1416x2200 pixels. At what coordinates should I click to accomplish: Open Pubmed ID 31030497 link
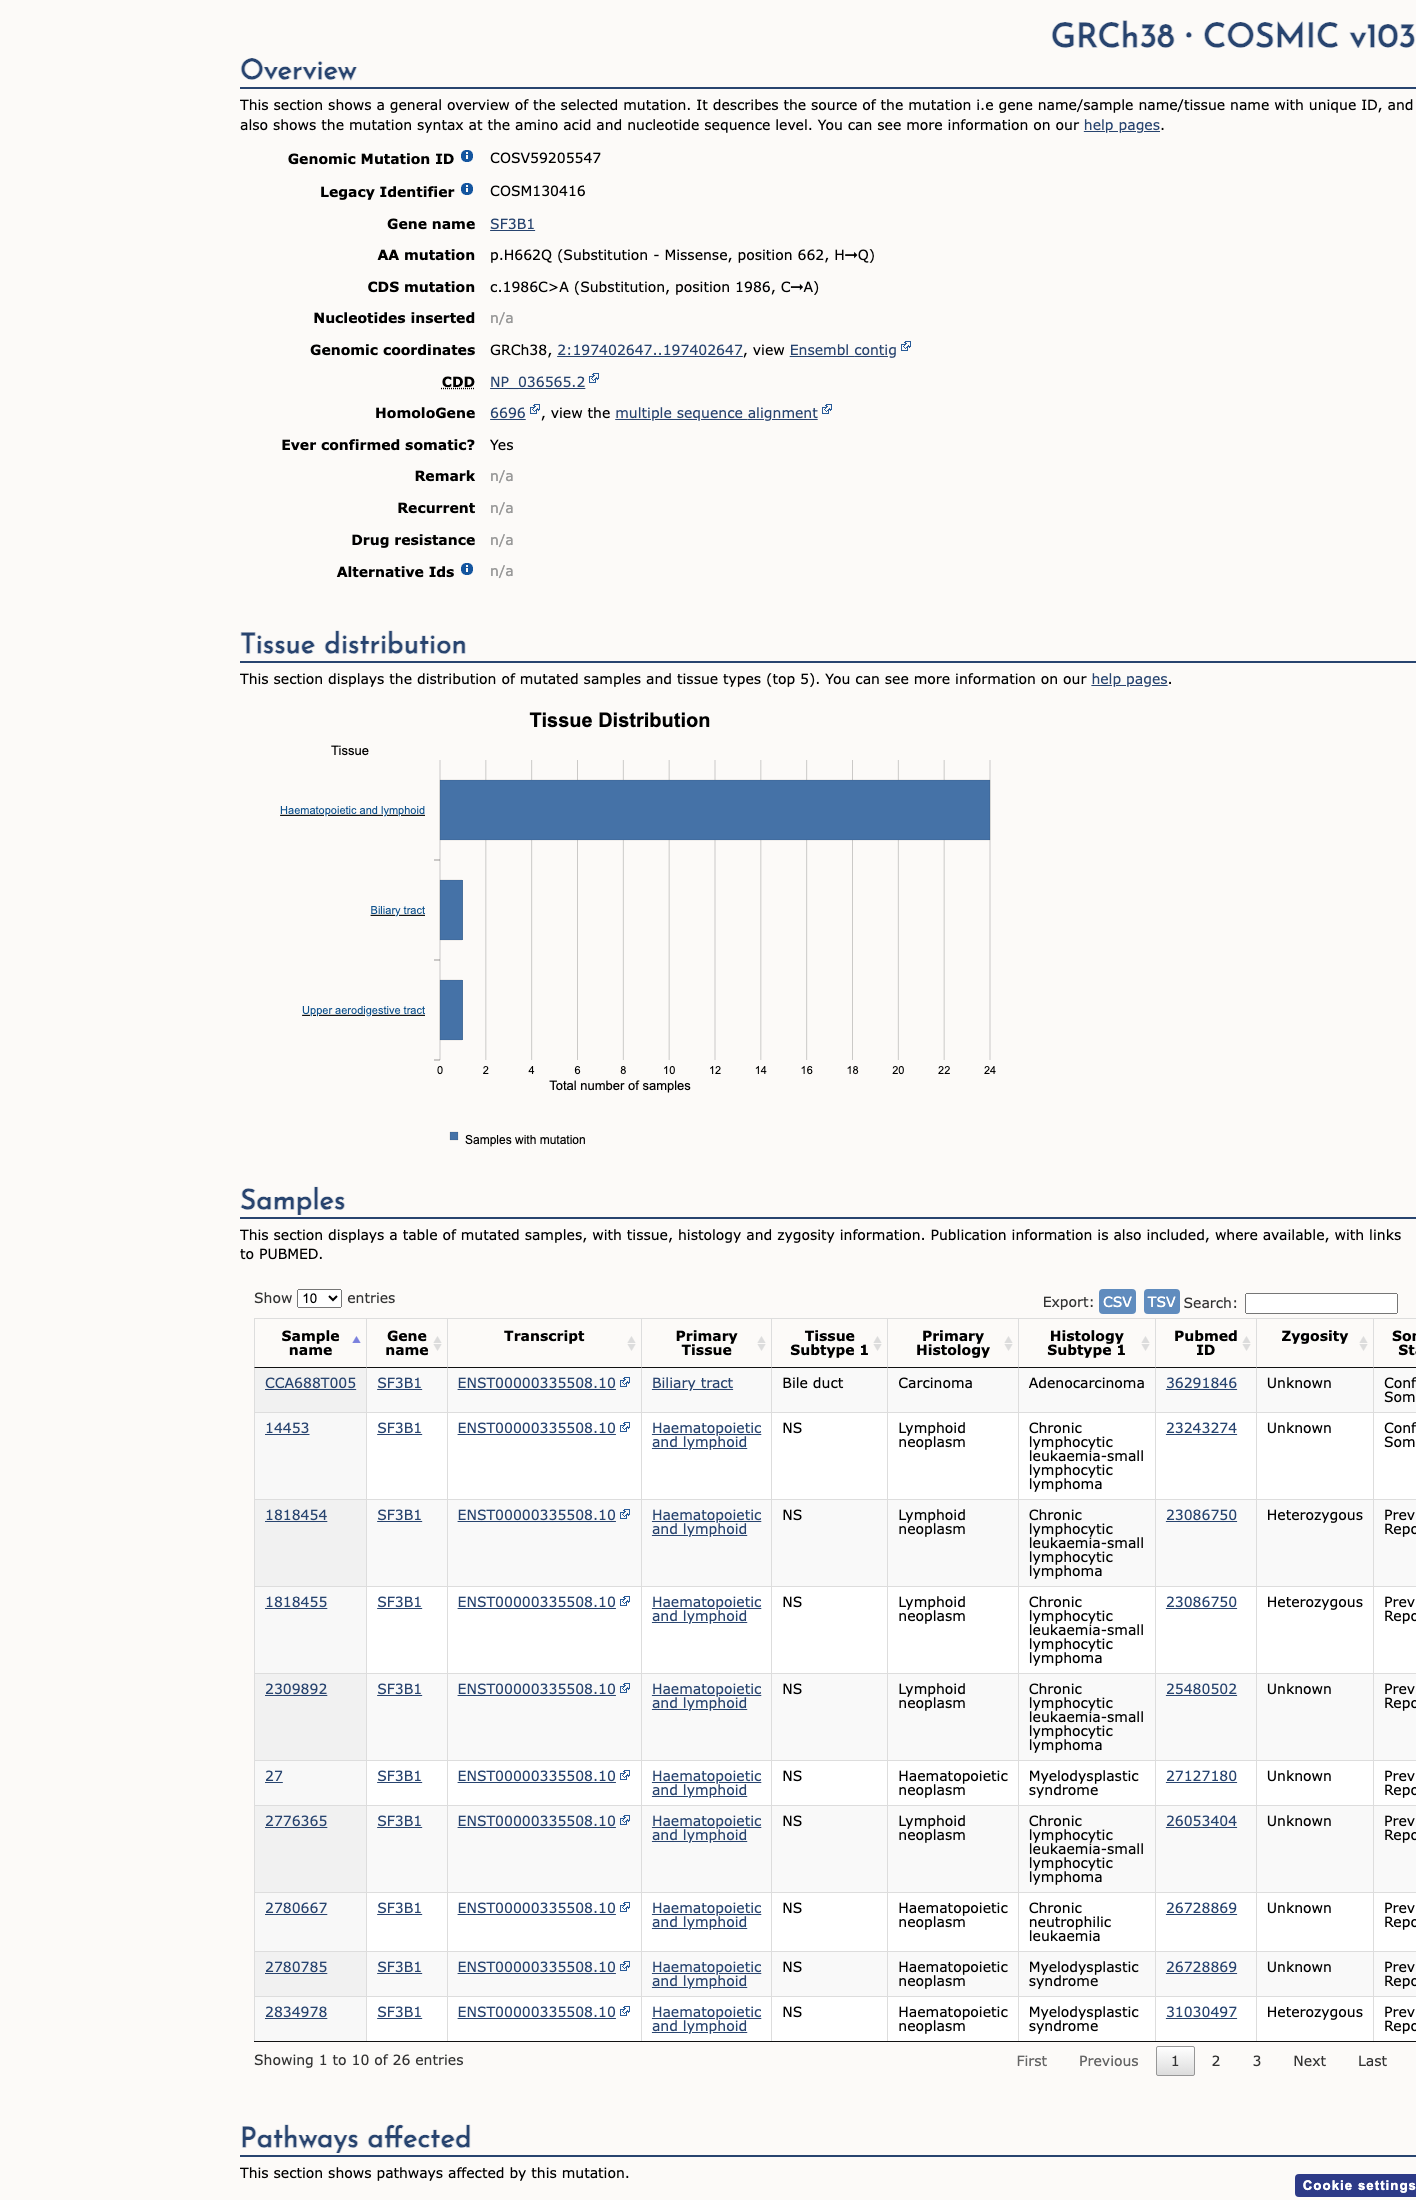click(1201, 2012)
